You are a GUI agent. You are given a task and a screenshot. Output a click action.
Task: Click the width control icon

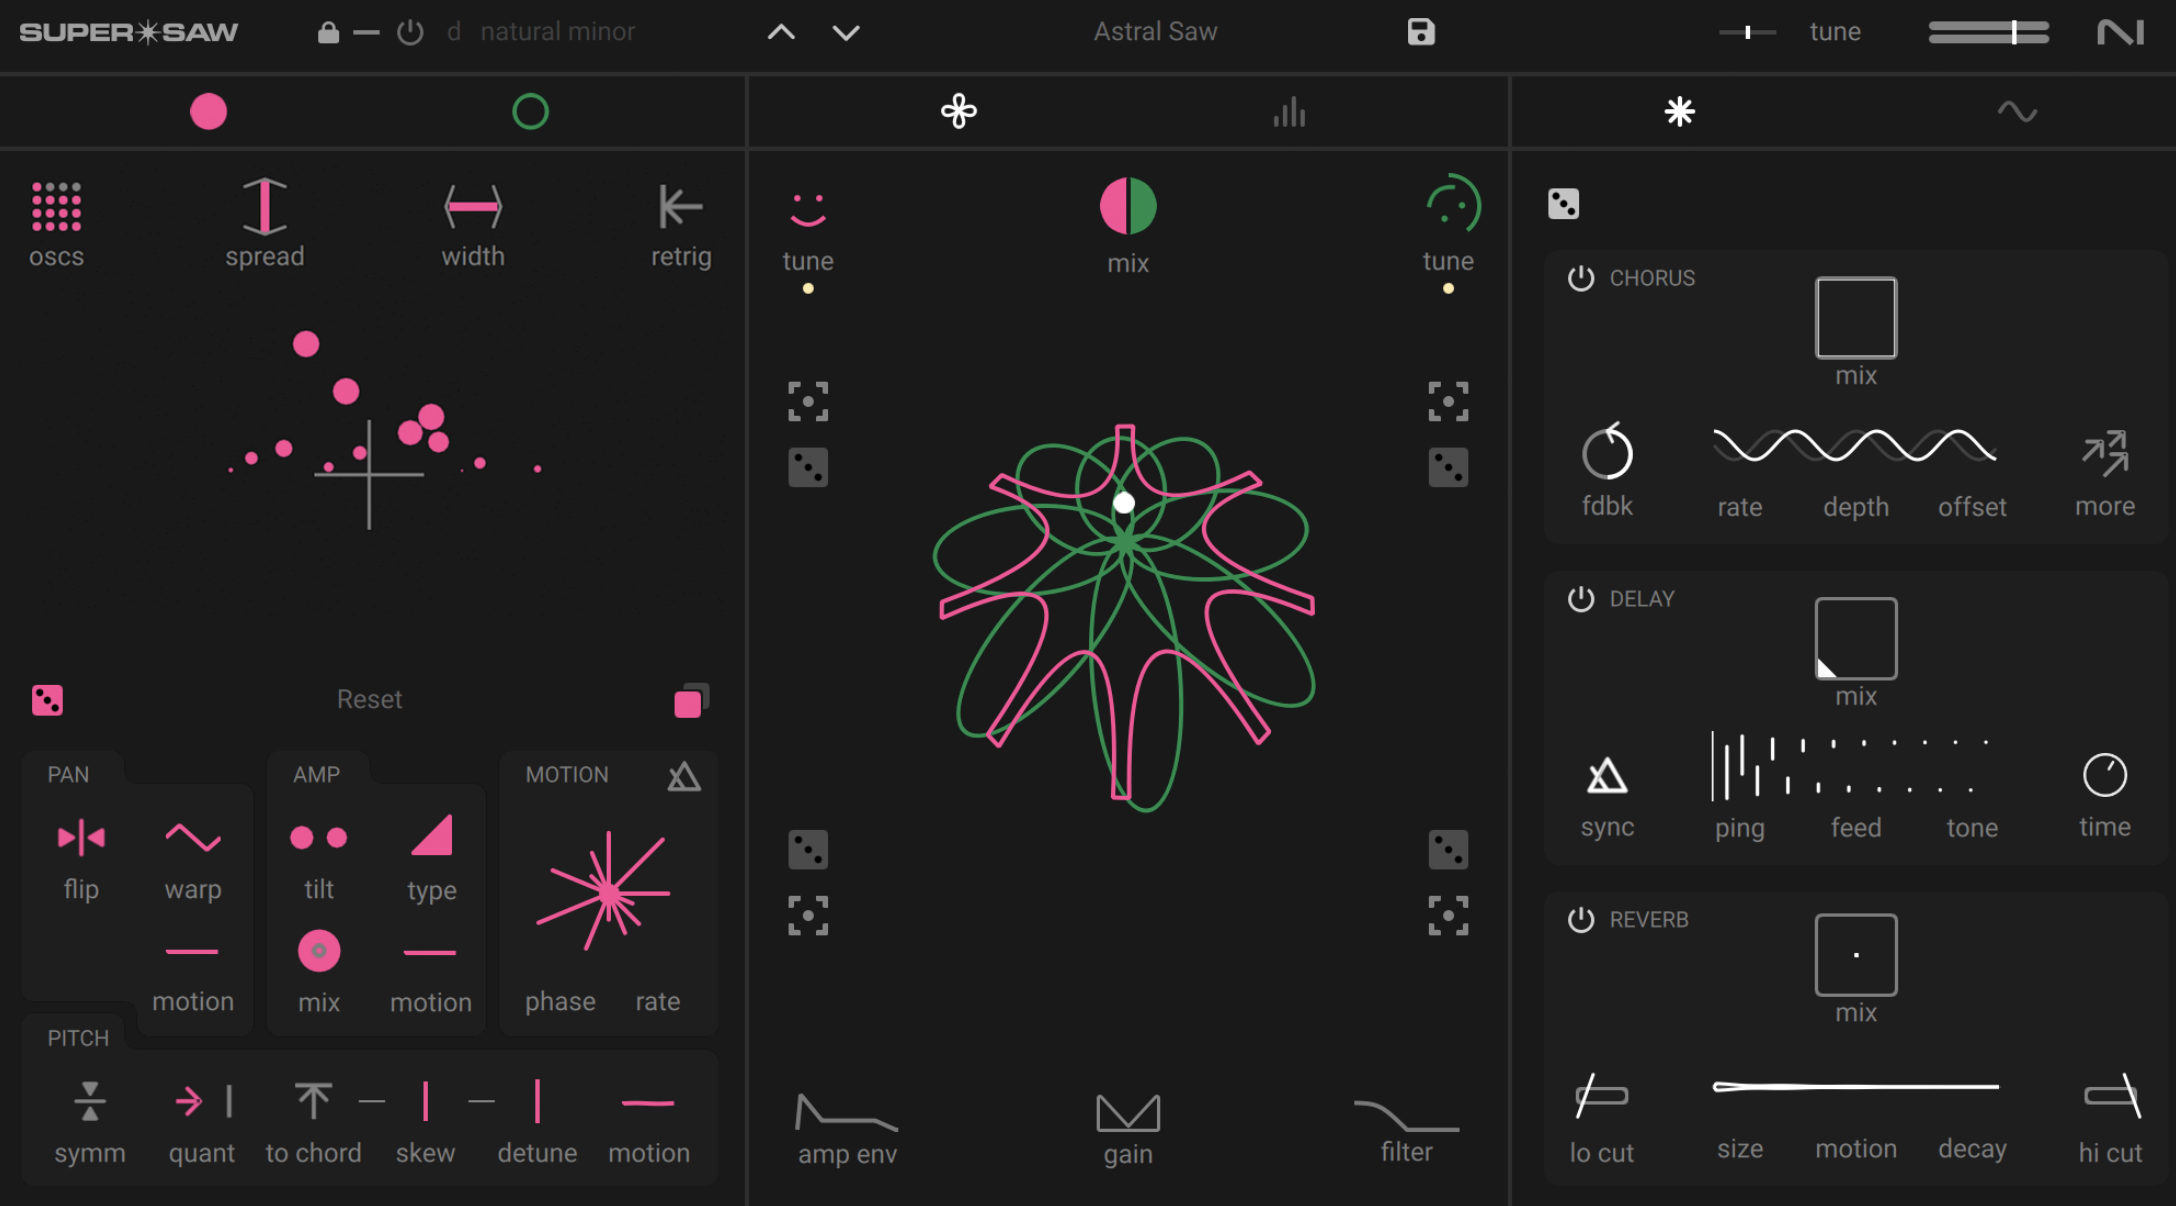[x=473, y=207]
